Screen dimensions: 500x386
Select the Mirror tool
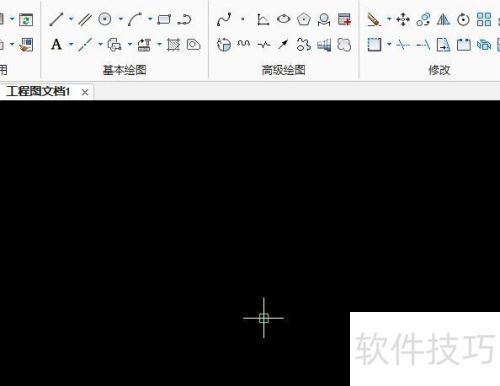click(x=443, y=19)
